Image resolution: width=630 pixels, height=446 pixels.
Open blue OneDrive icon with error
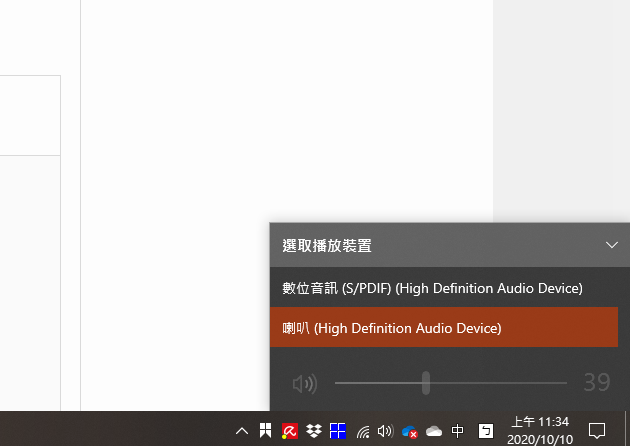click(409, 432)
